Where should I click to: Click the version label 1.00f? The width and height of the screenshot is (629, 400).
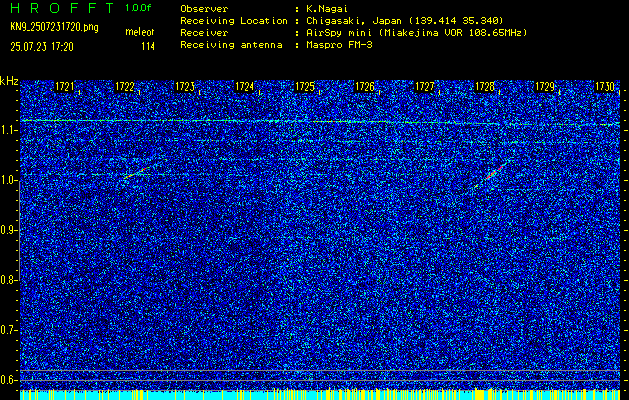[138, 8]
